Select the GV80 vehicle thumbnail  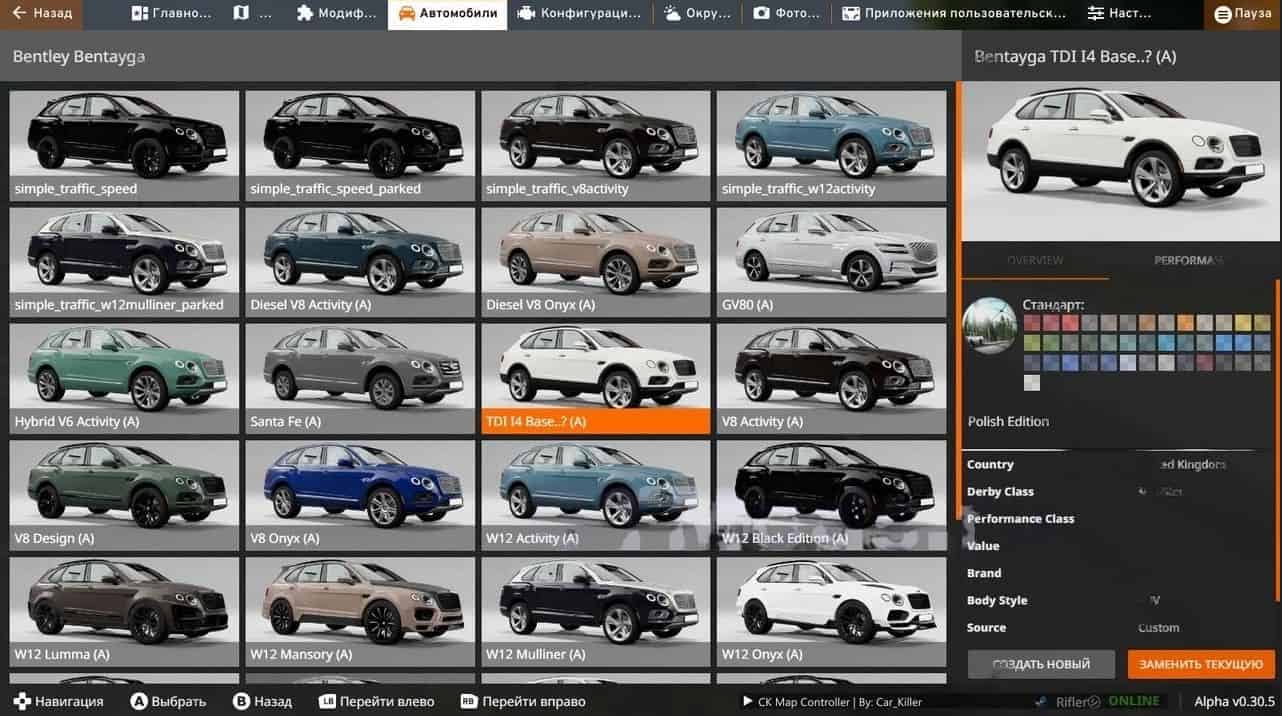[831, 262]
